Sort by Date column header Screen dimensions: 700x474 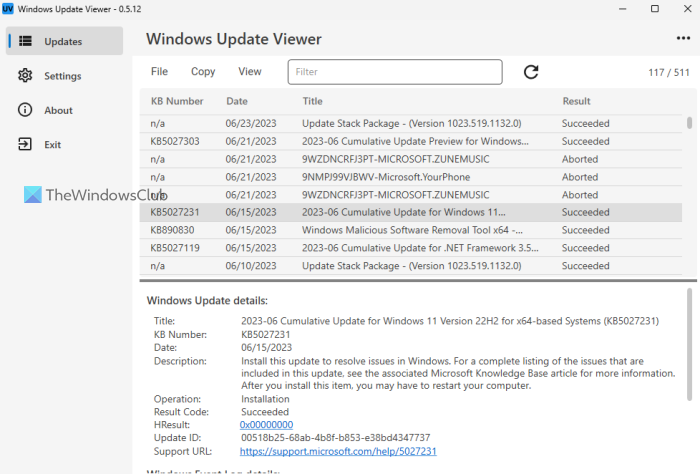coord(237,101)
